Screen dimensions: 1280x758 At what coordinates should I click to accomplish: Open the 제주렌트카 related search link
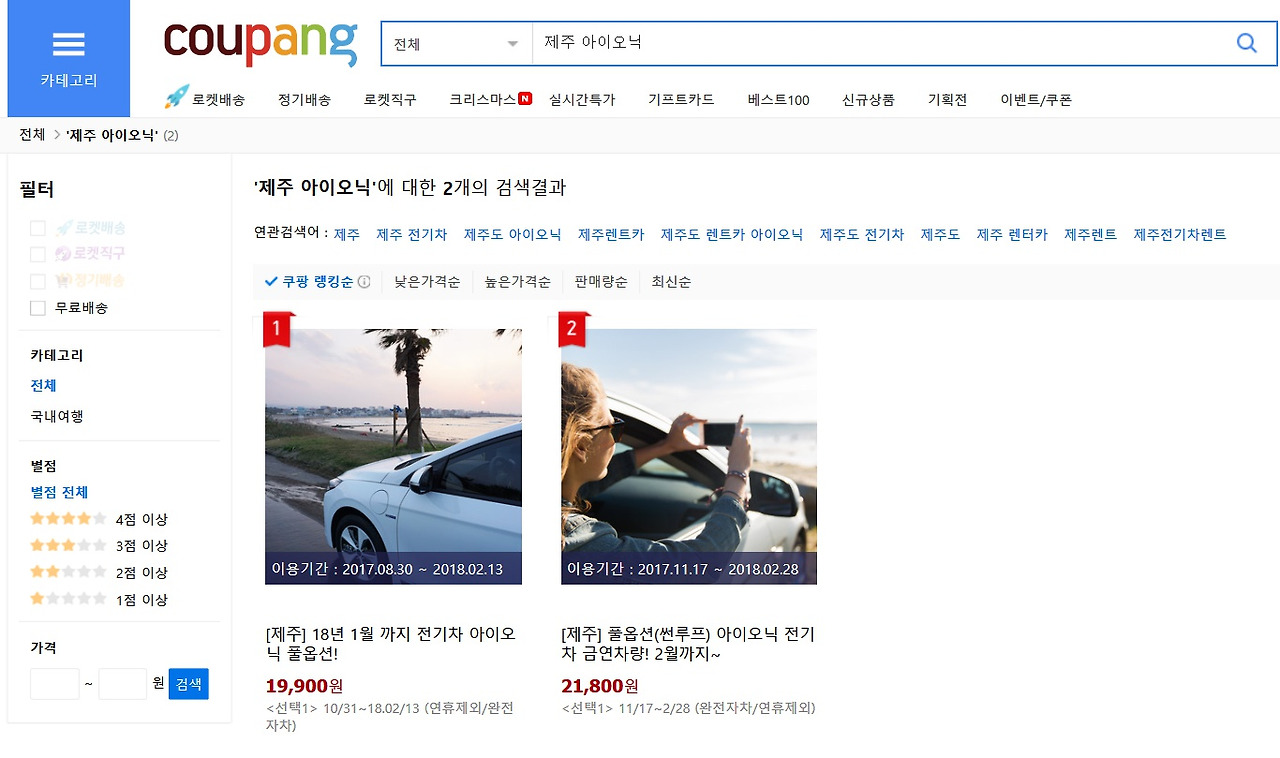click(611, 234)
